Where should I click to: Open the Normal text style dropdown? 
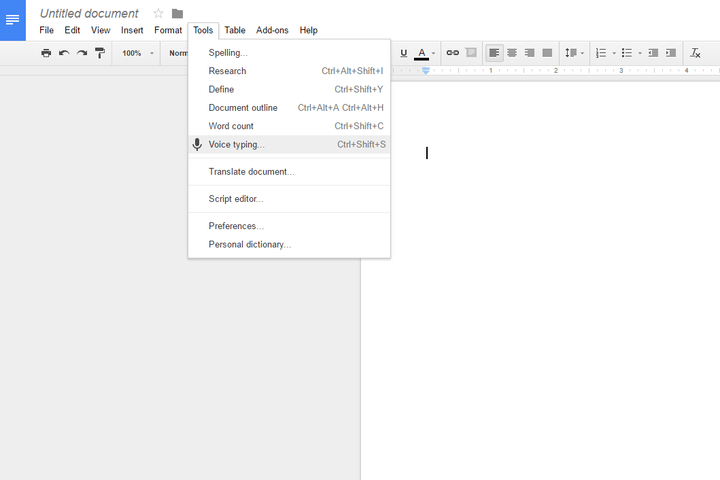coord(178,53)
